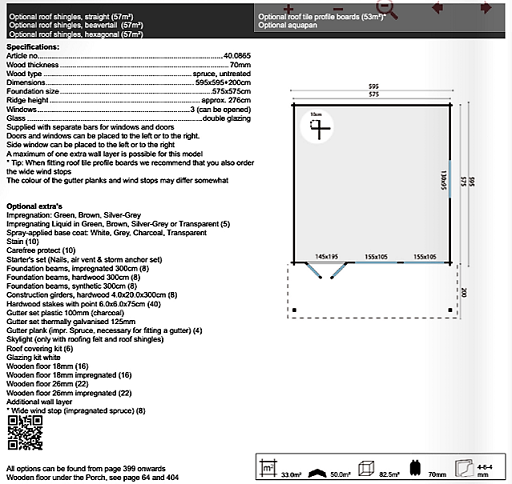Click 'Glazing kit white'
This screenshot has width=512, height=484.
tap(33, 357)
